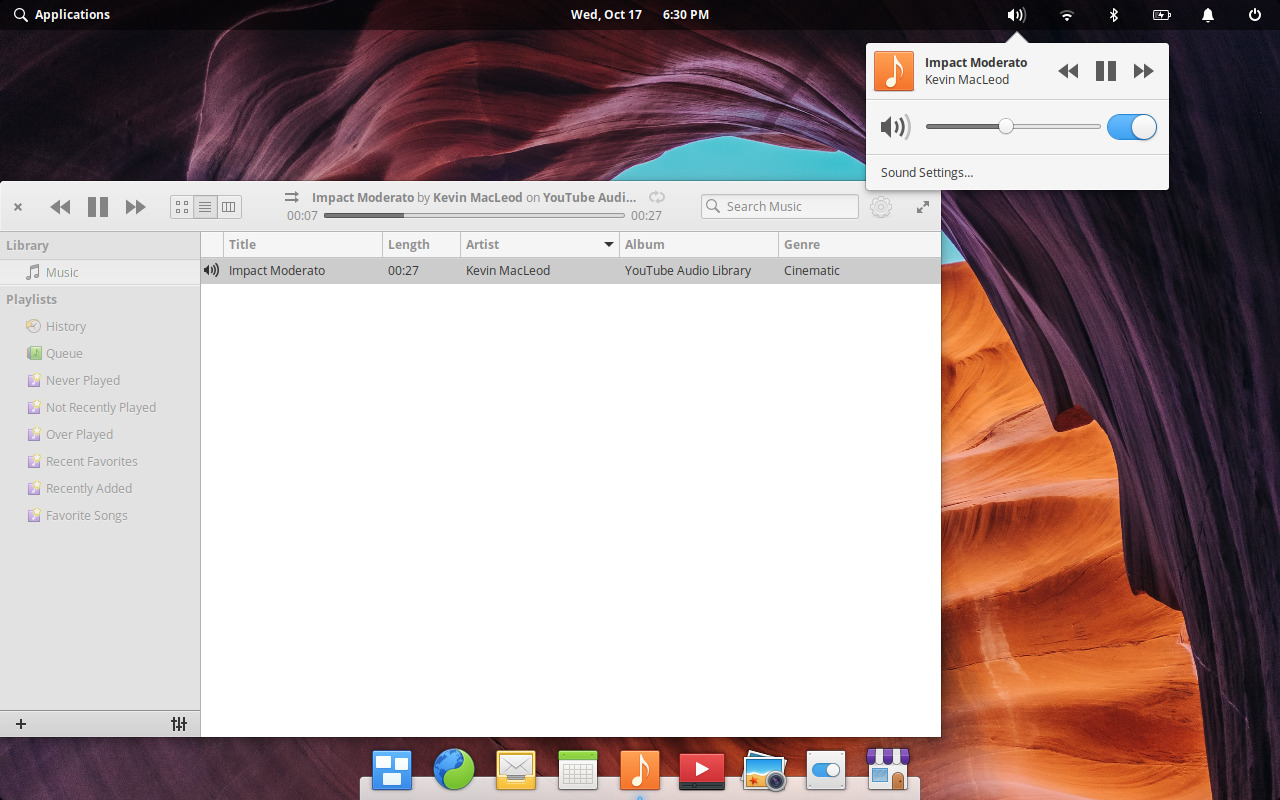Launch the YouTube app from the dock

701,770
